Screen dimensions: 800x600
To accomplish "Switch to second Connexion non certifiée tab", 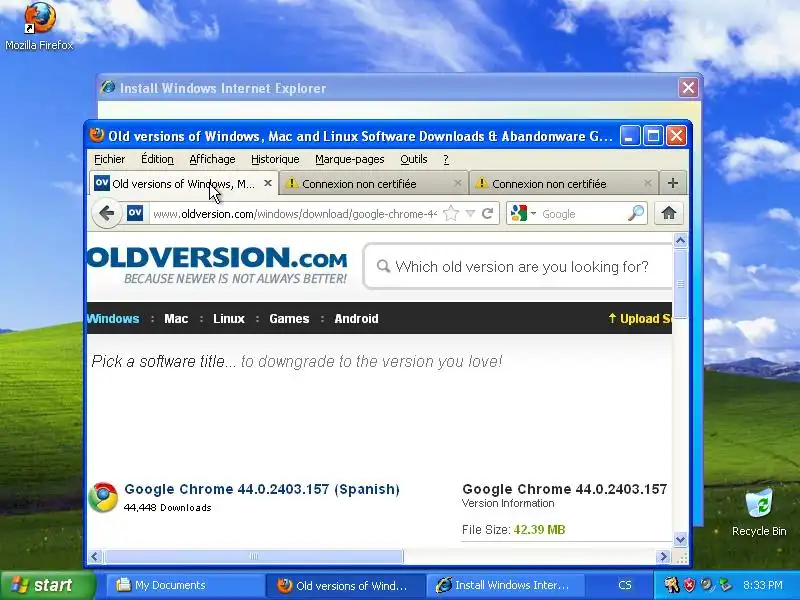I will click(563, 184).
